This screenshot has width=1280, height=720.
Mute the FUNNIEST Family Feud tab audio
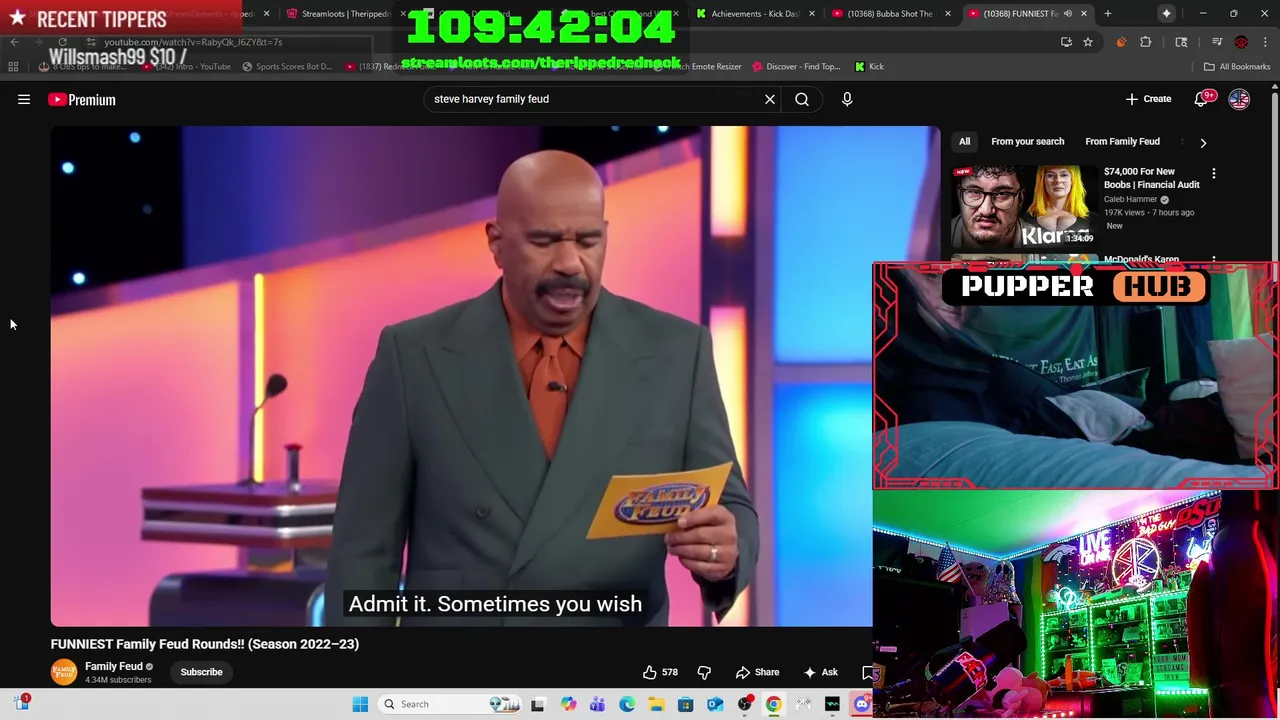tap(1068, 14)
